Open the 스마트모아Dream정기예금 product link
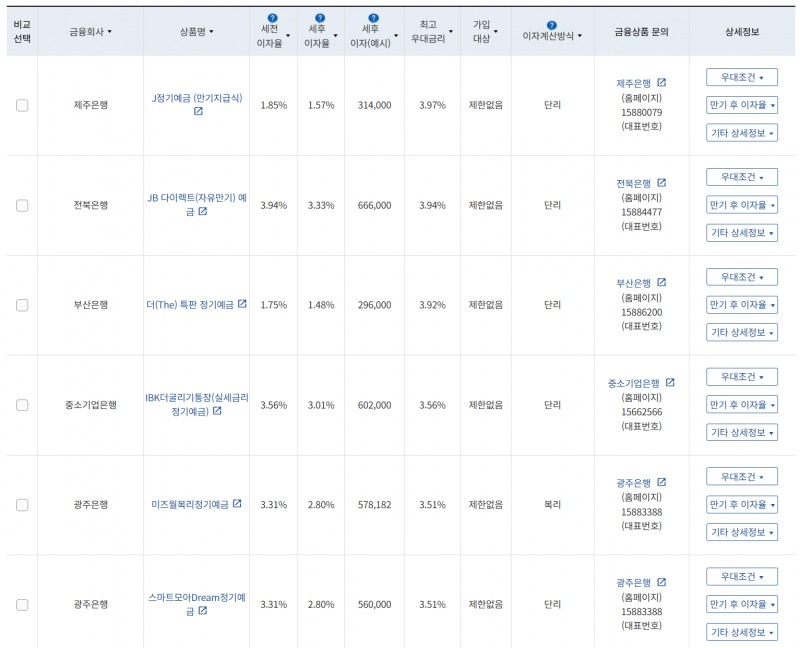Screen dimensions: 800x648 click(196, 604)
